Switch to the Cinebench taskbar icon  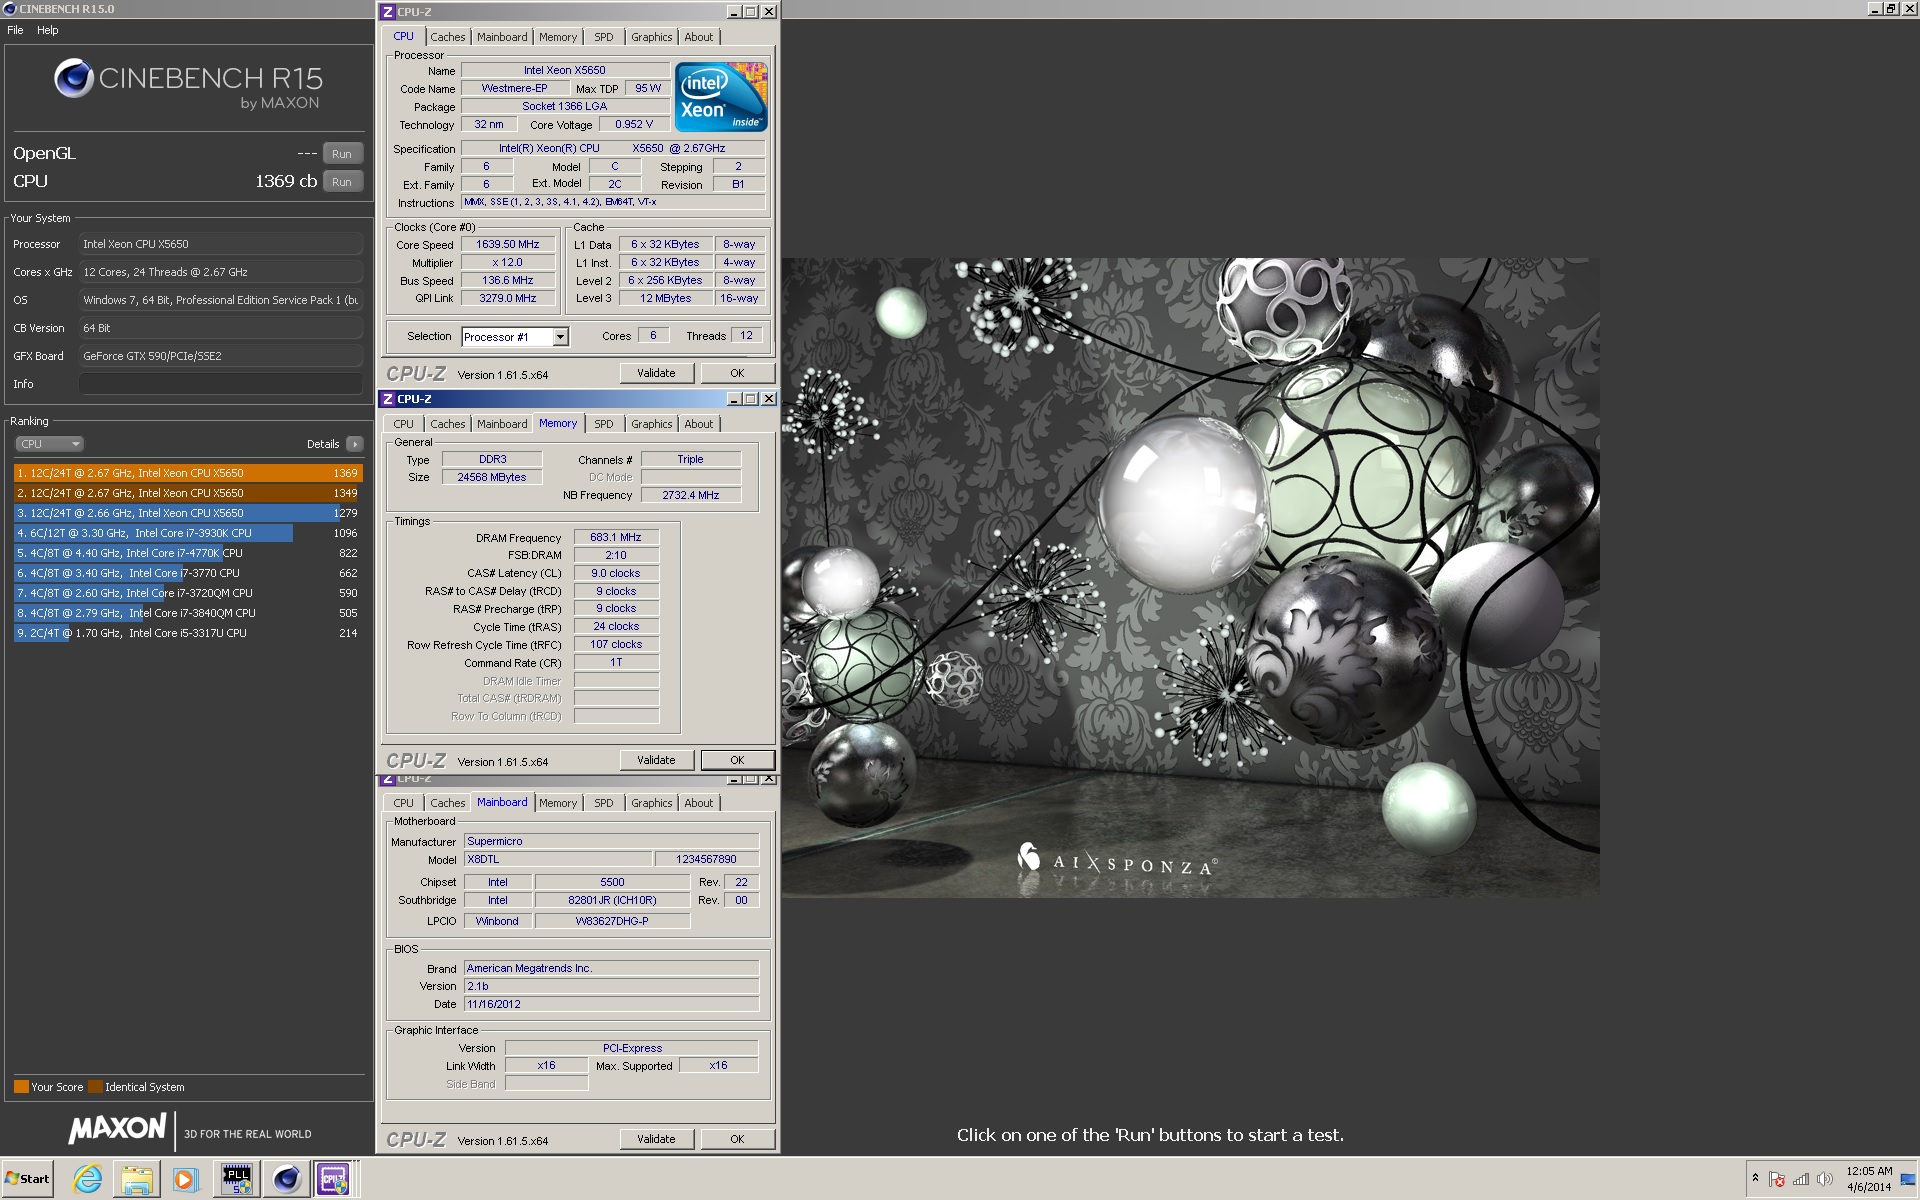(x=286, y=1179)
